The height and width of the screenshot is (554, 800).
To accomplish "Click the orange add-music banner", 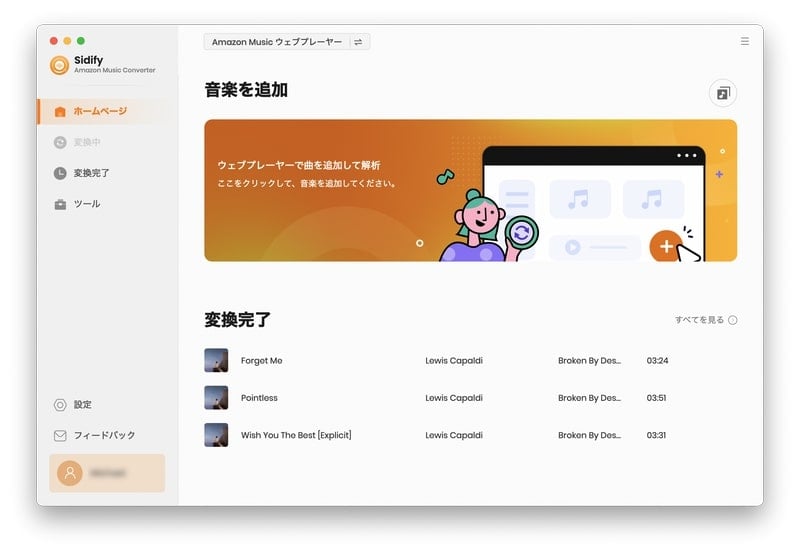I will (470, 190).
